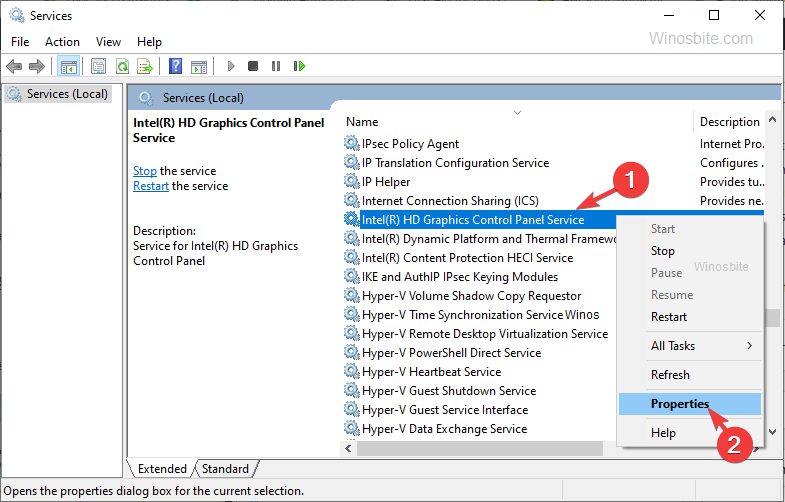The height and width of the screenshot is (502, 785).
Task: Click the Properties sheet toolbar icon
Action: tap(99, 66)
